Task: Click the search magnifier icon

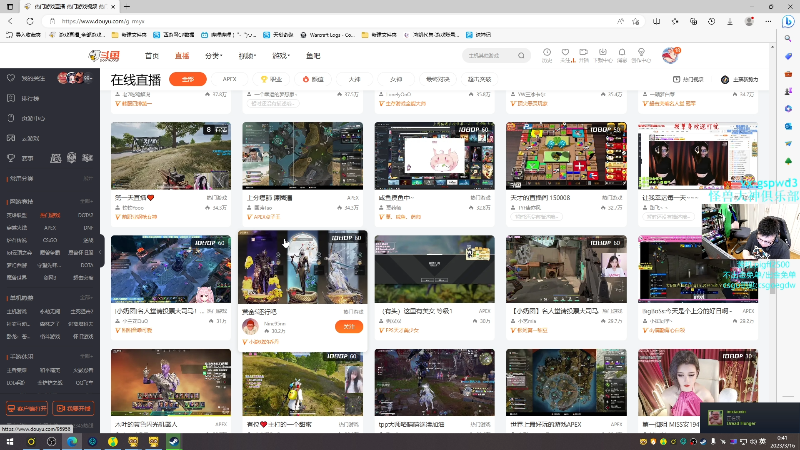Action: pyautogui.click(x=521, y=55)
